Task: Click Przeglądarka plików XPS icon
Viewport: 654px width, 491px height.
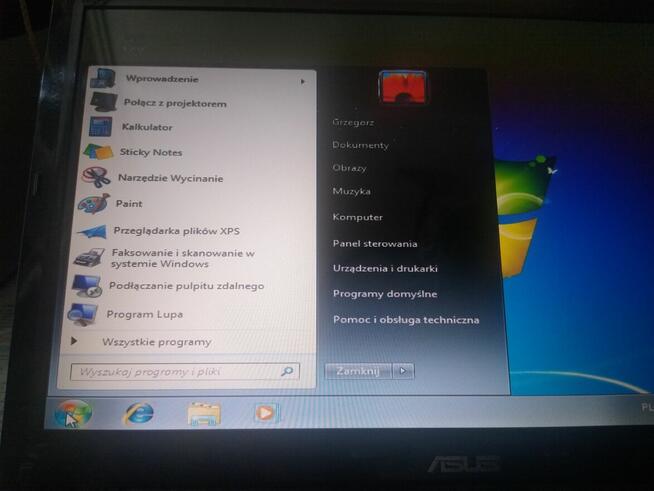Action: (x=92, y=232)
